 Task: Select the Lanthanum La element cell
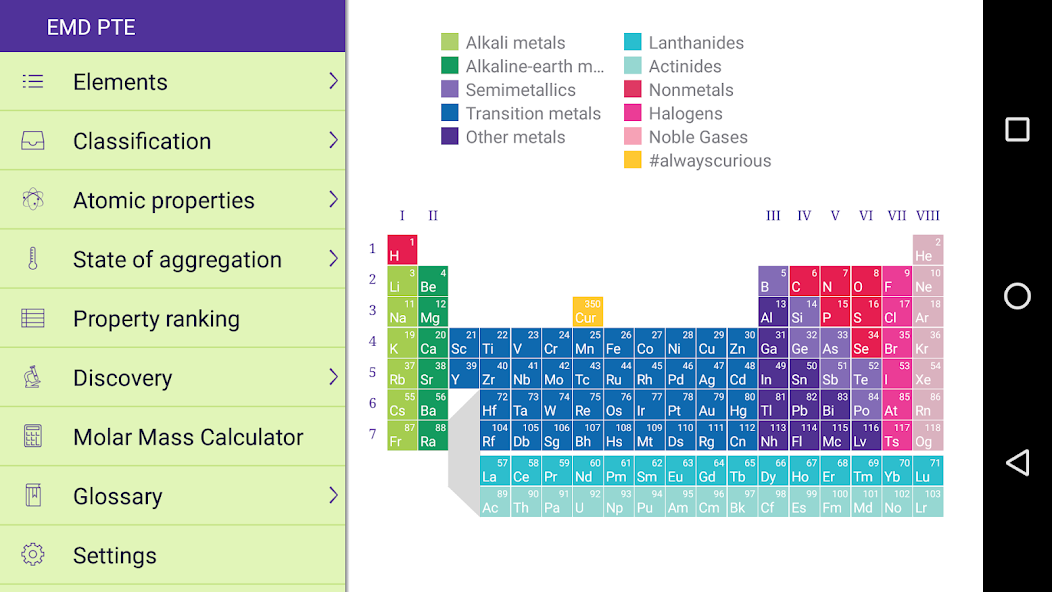click(495, 471)
